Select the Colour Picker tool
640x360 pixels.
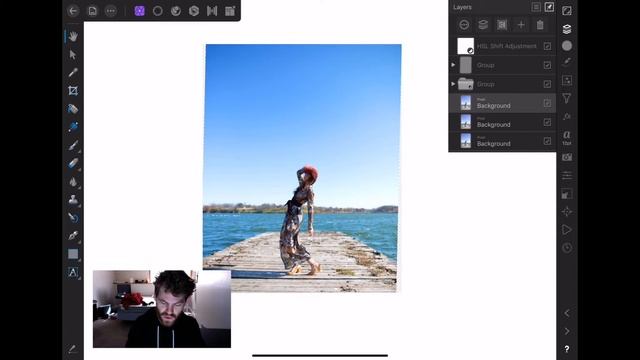73,73
